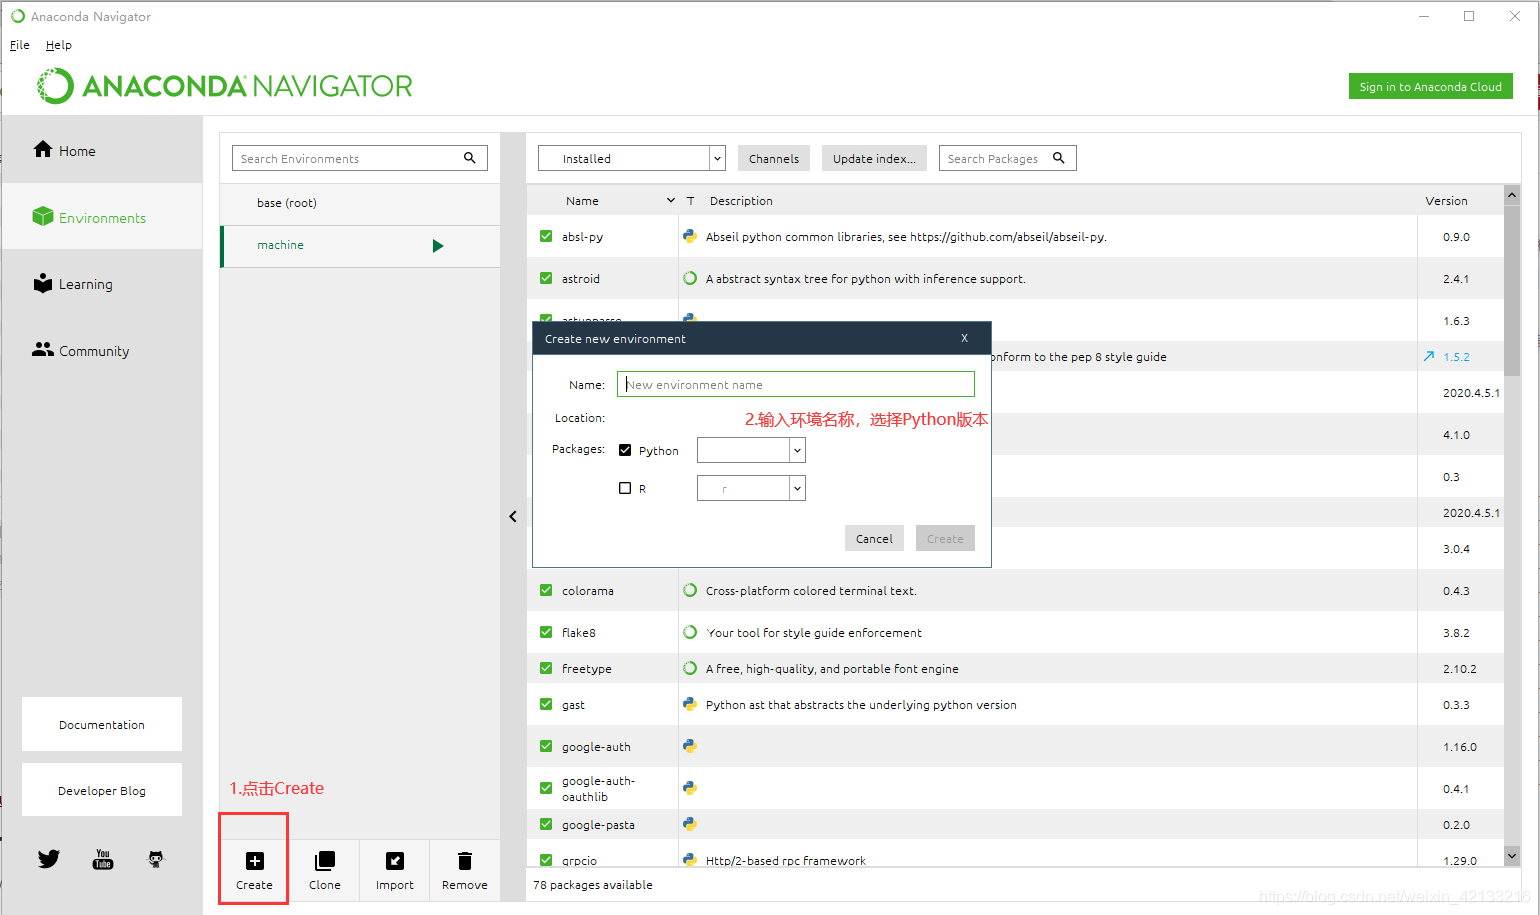This screenshot has height=915, width=1540.
Task: Click the gast Python type icon
Action: coord(690,704)
